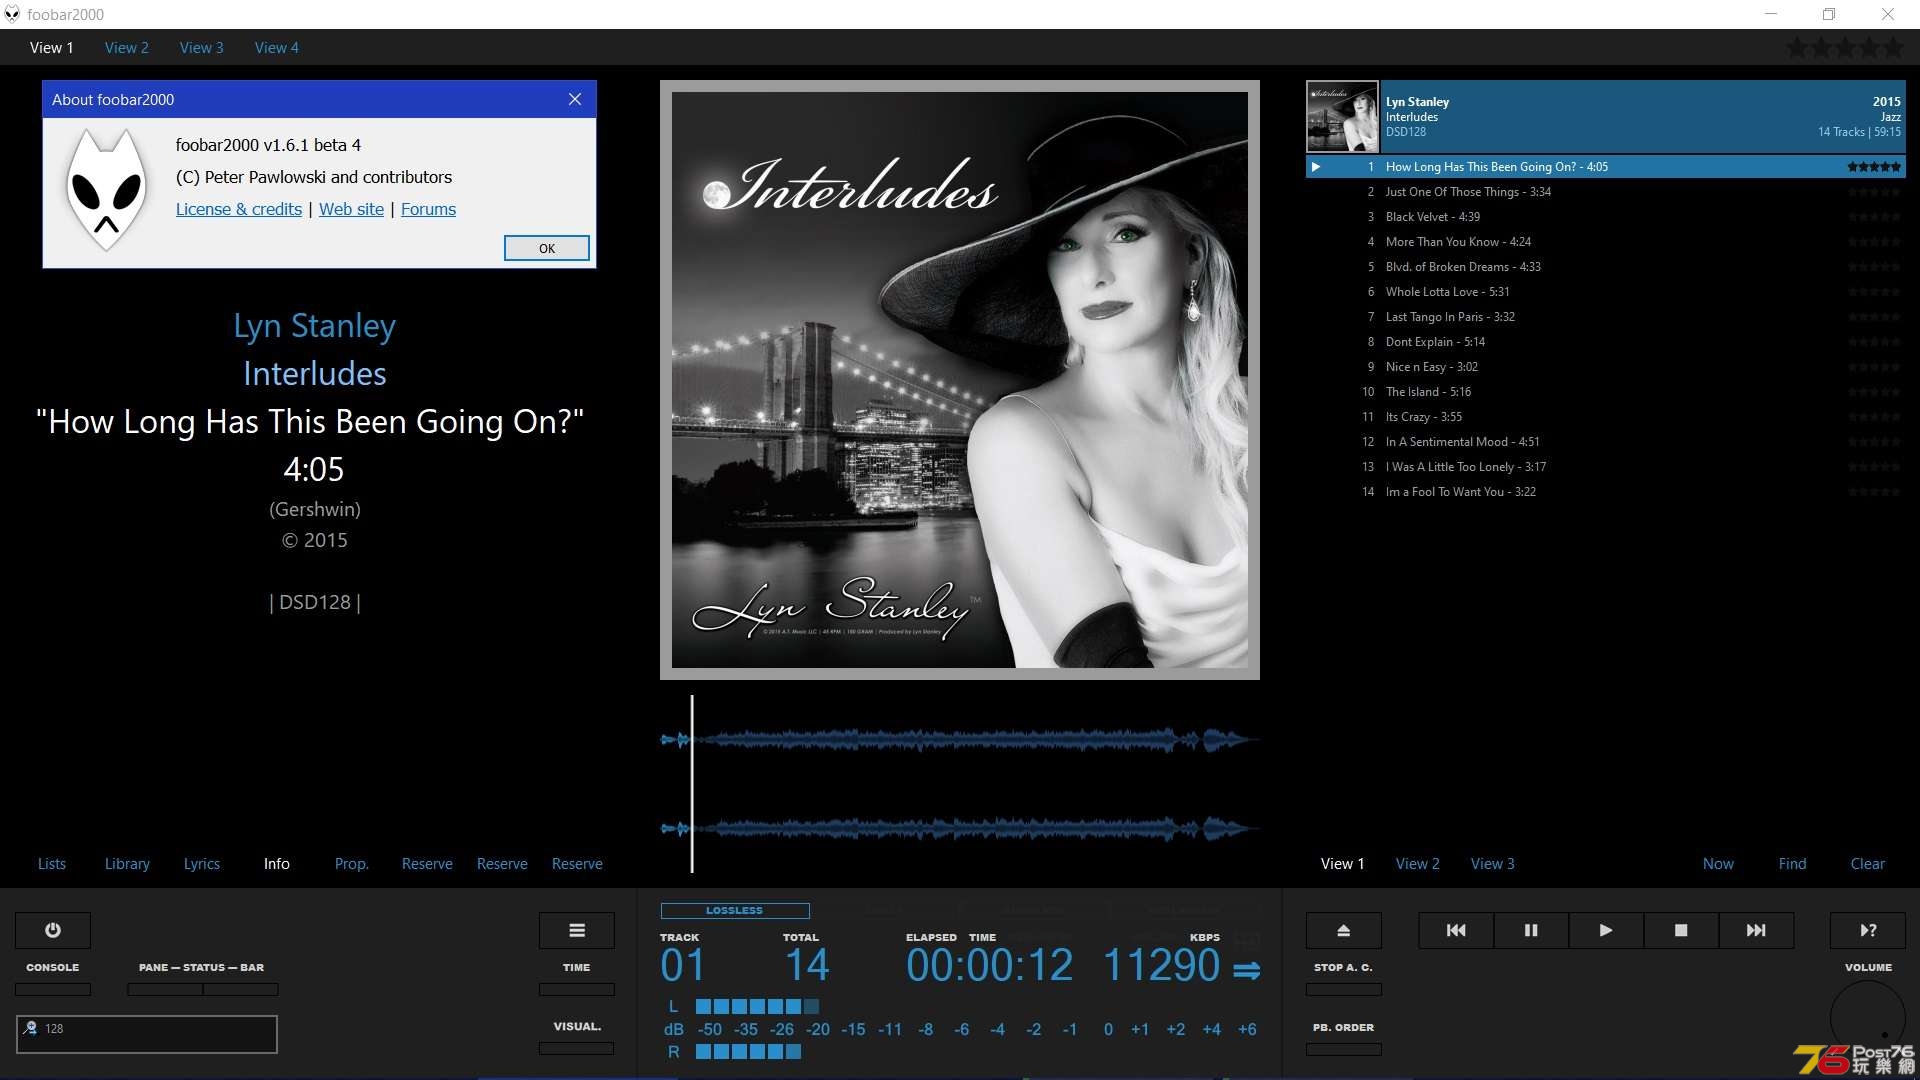
Task: Click the eject (open) button
Action: pyautogui.click(x=1344, y=930)
